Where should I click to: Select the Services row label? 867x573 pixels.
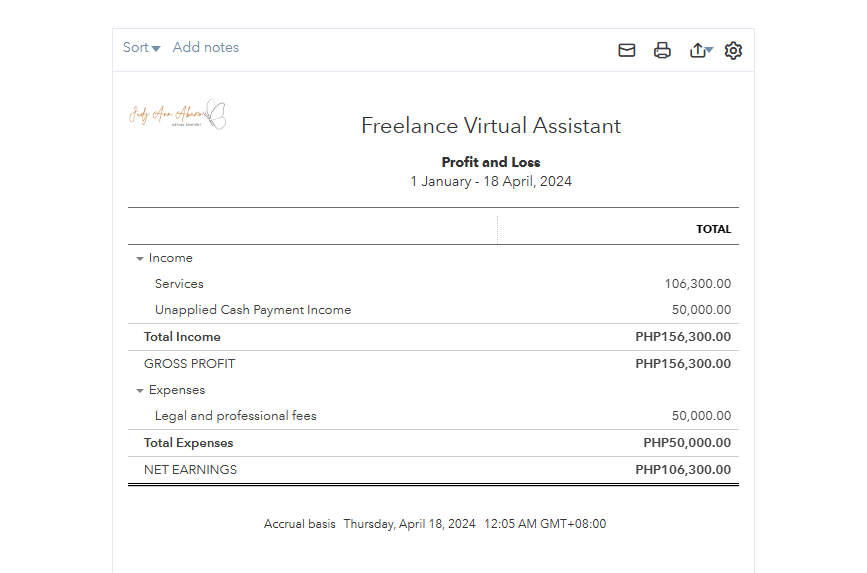pyautogui.click(x=179, y=284)
